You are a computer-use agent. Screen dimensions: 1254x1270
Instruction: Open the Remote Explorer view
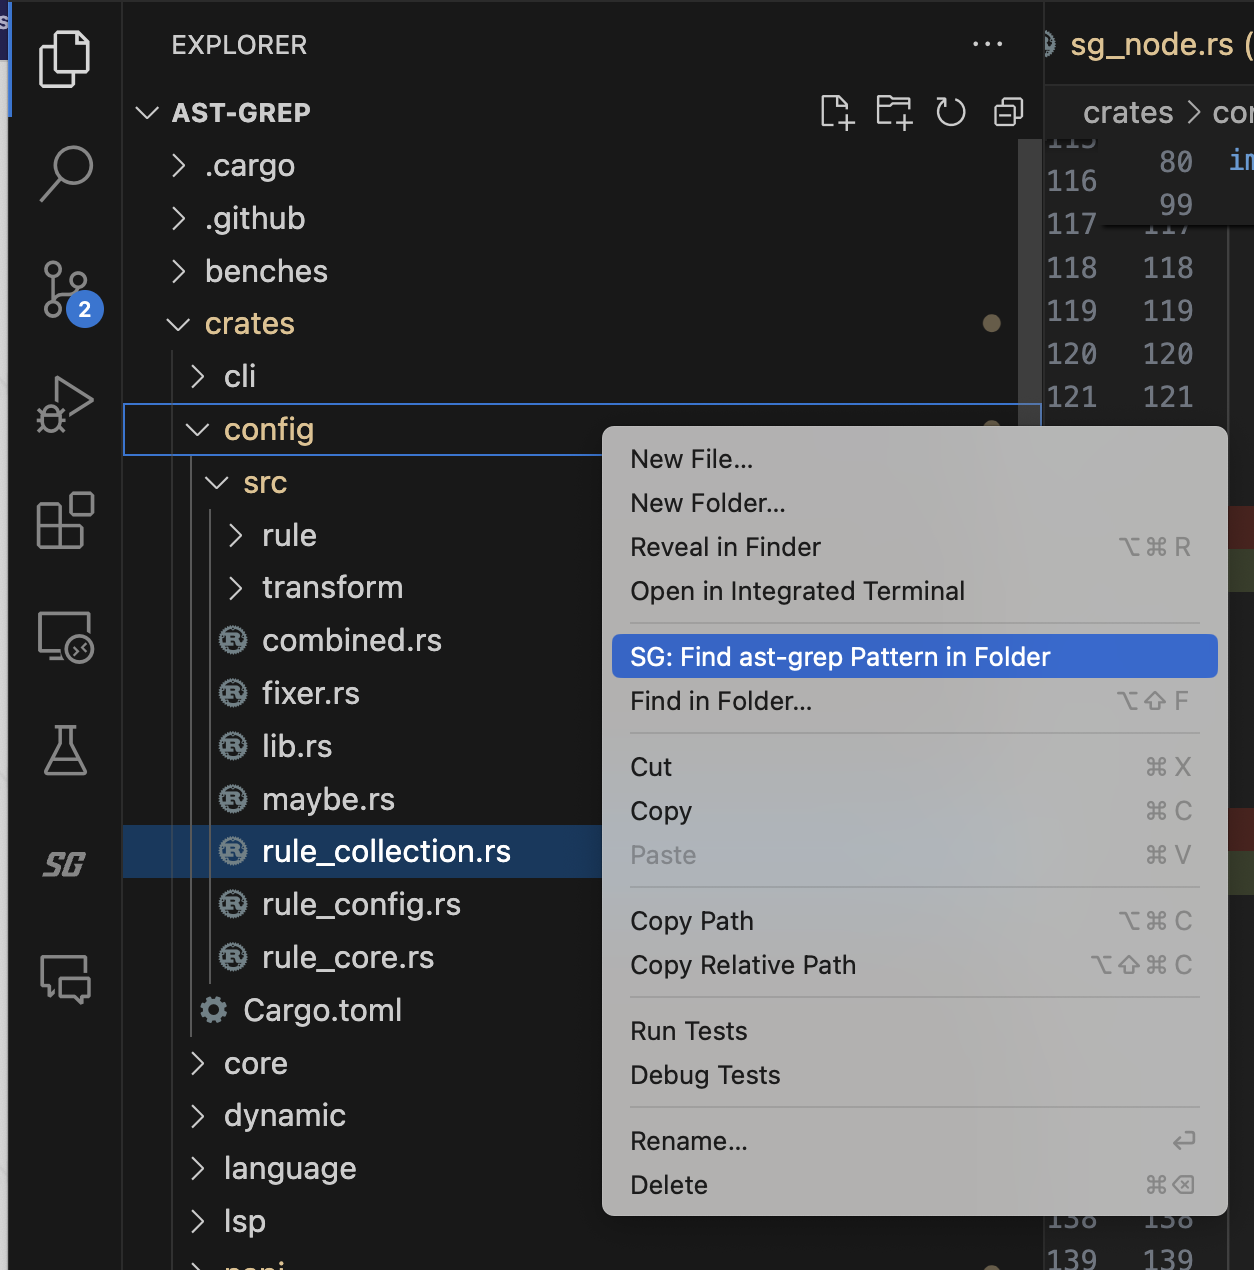tap(65, 636)
